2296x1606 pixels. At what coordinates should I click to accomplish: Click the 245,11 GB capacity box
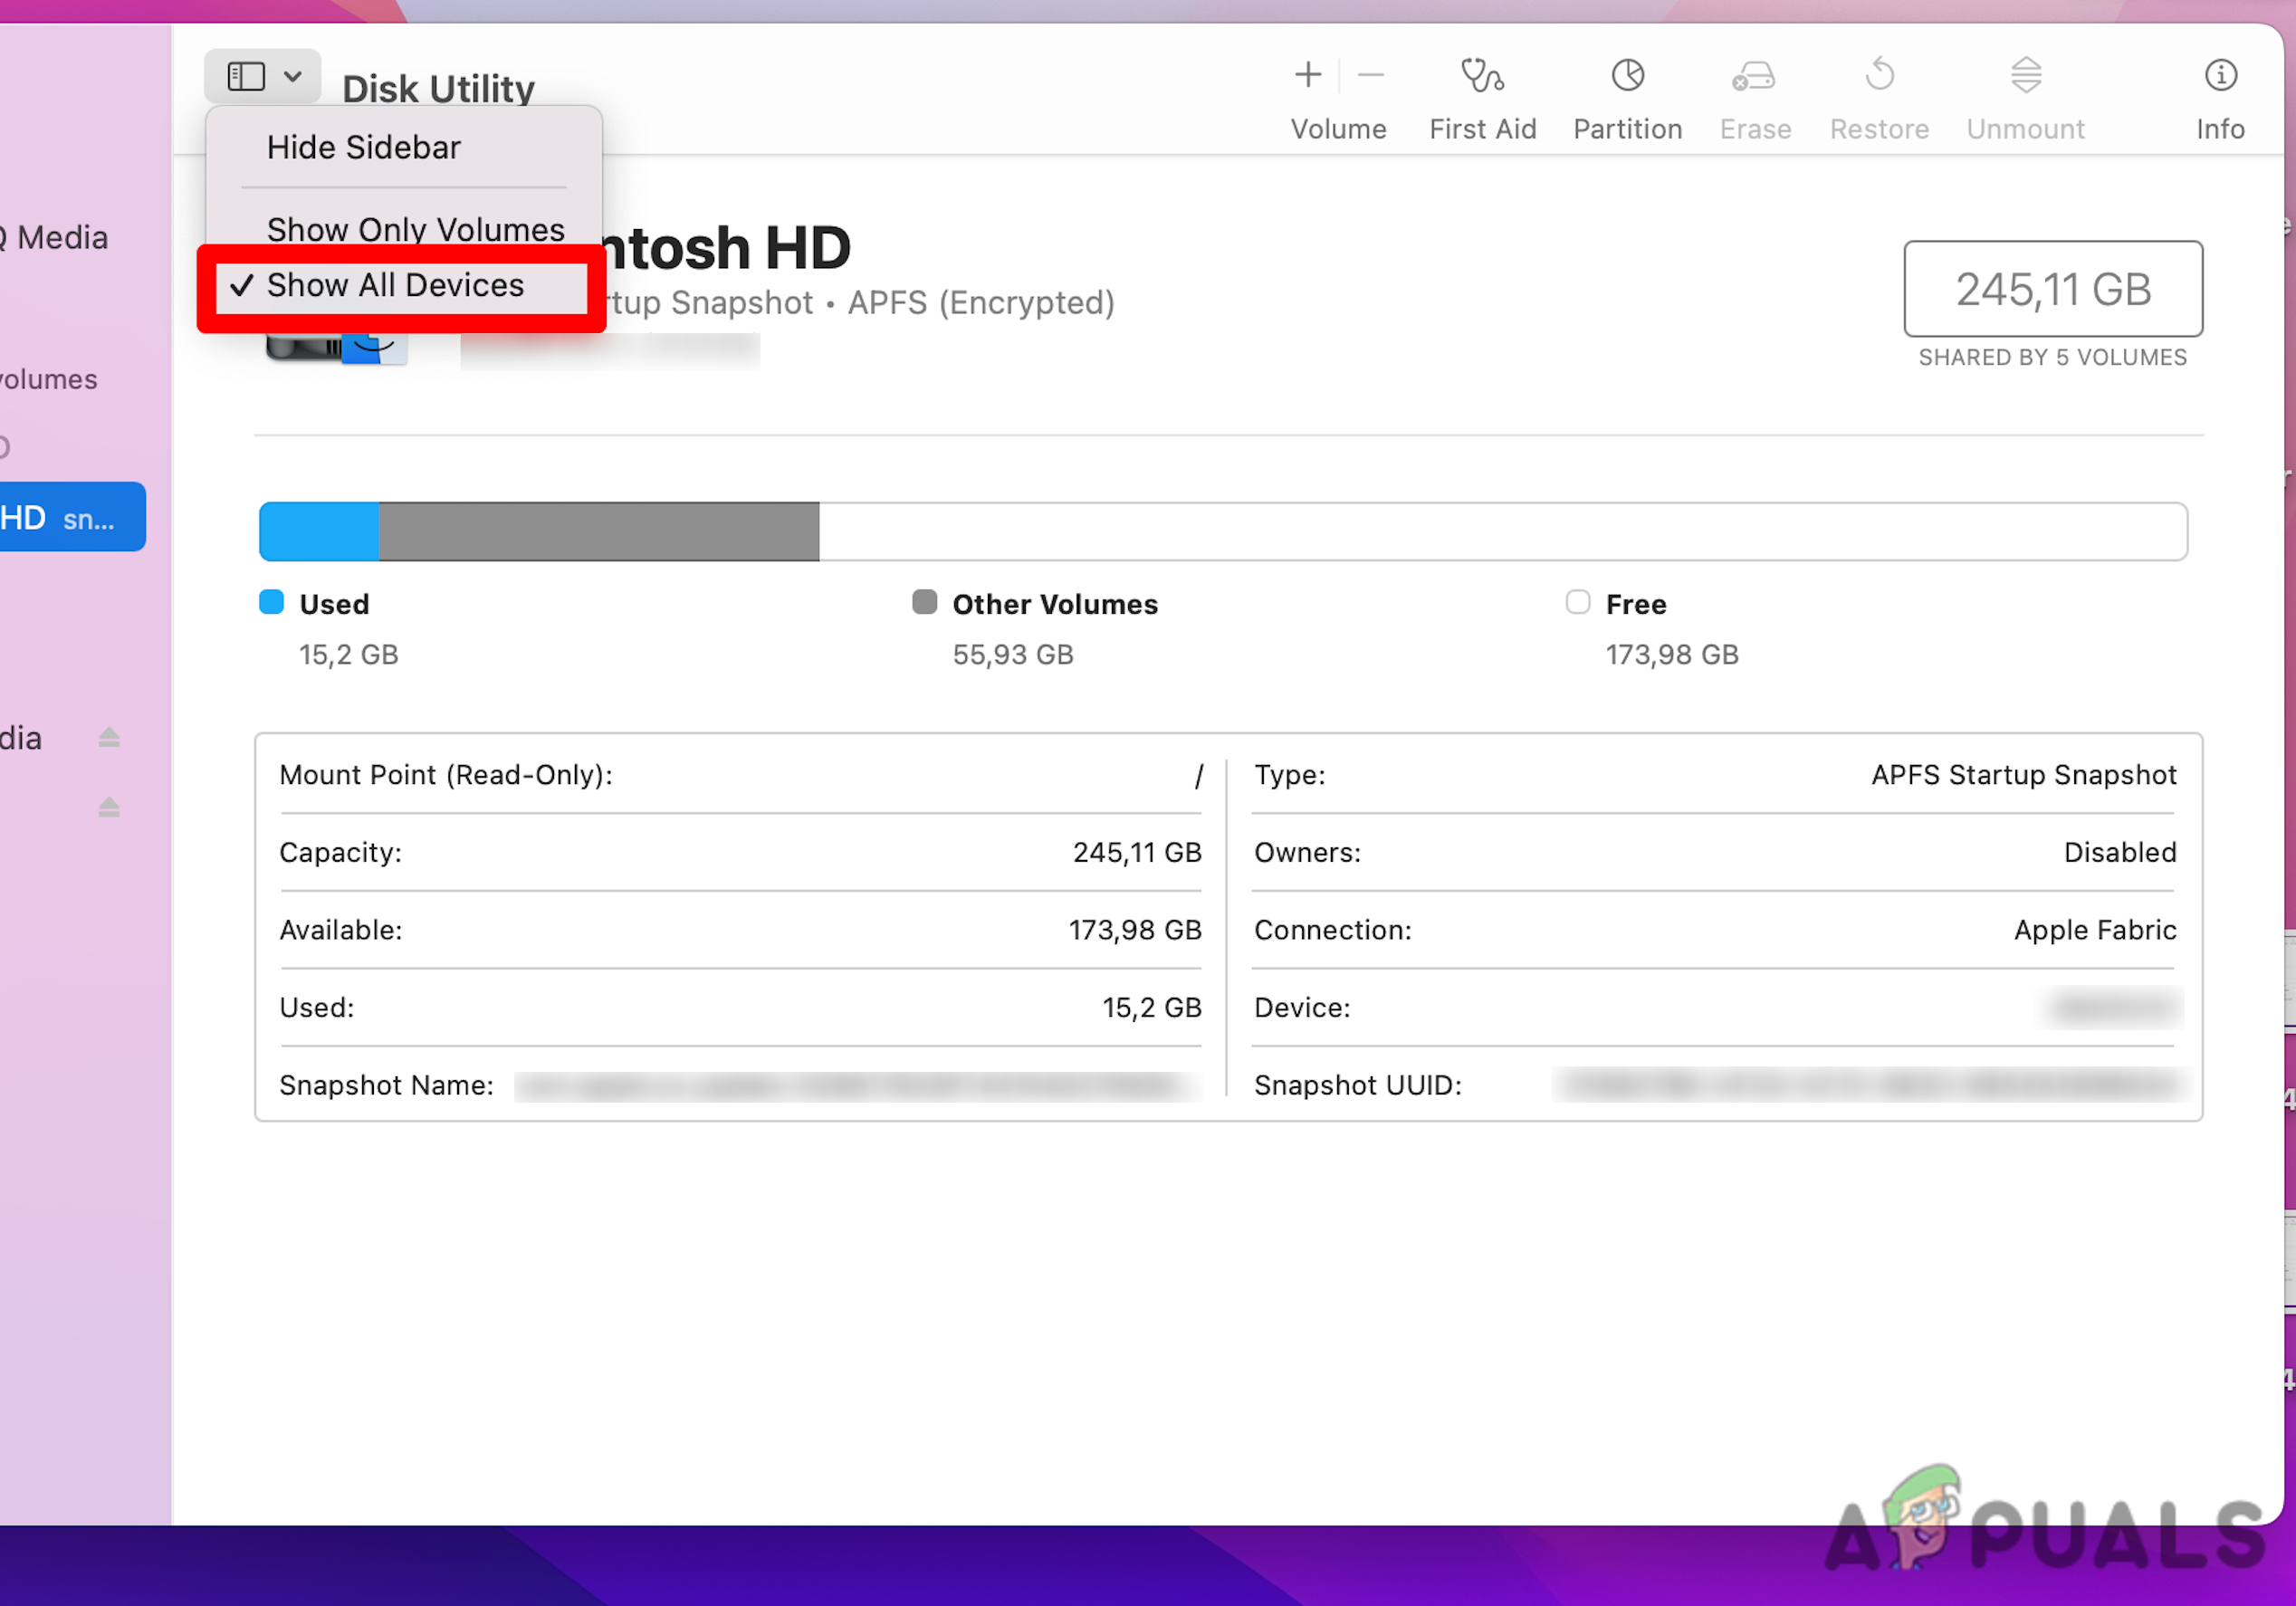point(2053,289)
